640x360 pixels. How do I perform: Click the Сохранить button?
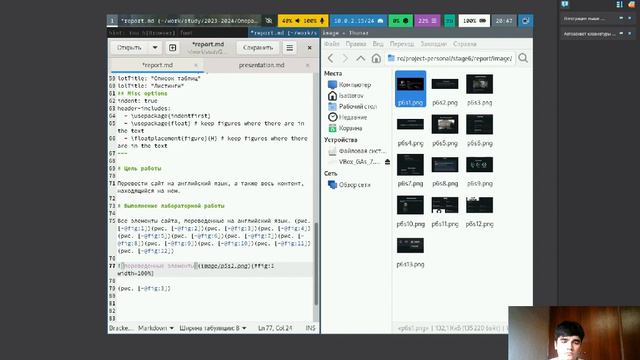click(258, 48)
